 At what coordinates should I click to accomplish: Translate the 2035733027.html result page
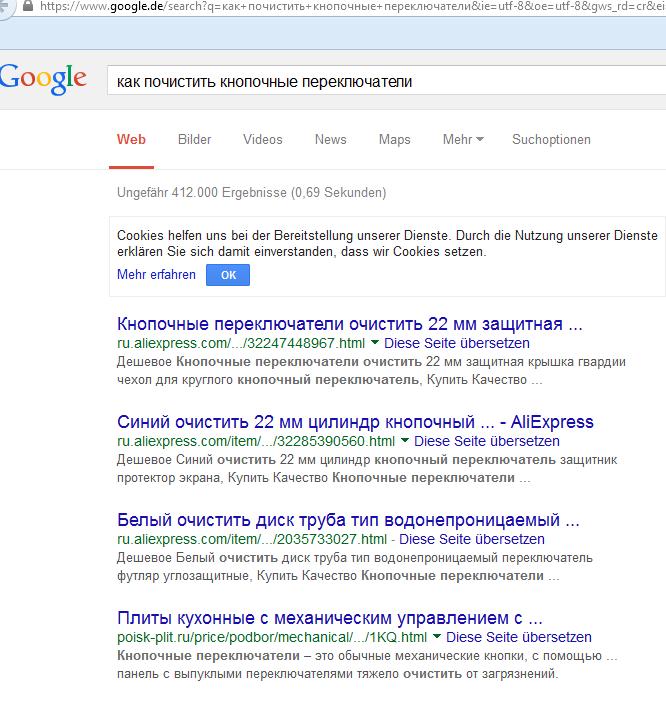472,539
